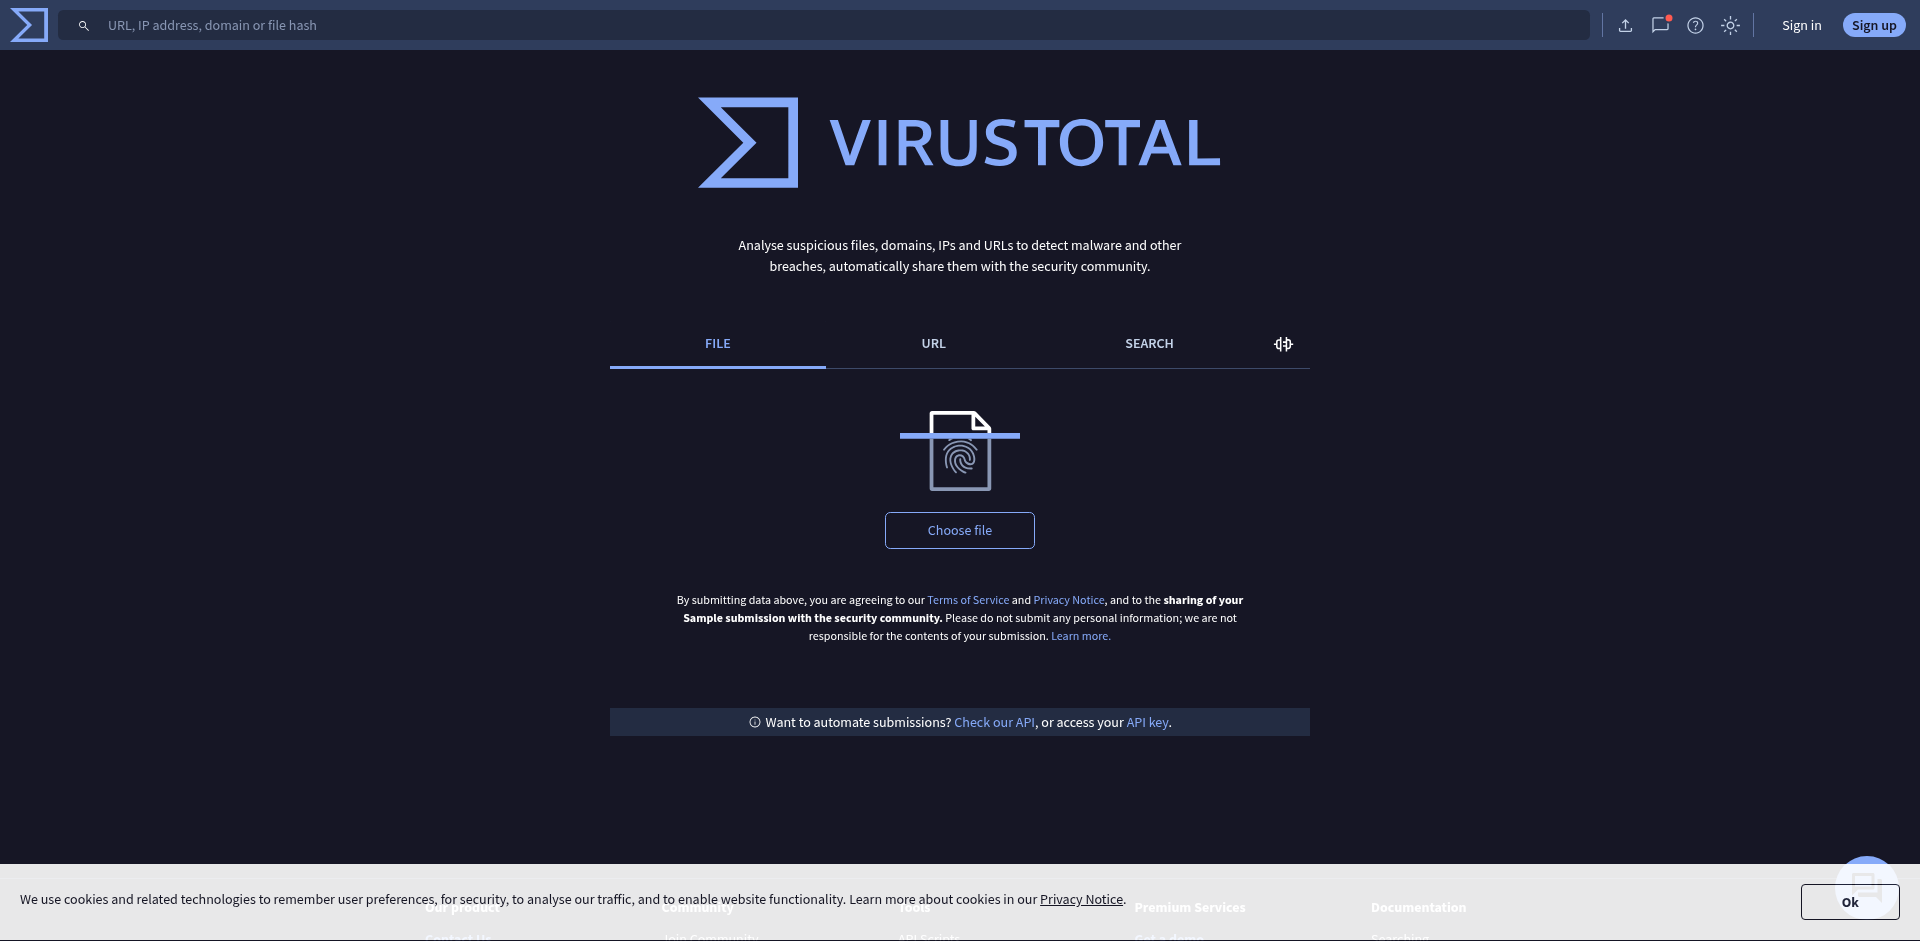1920x941 pixels.
Task: Click the file fingerprint upload icon
Action: (x=960, y=450)
